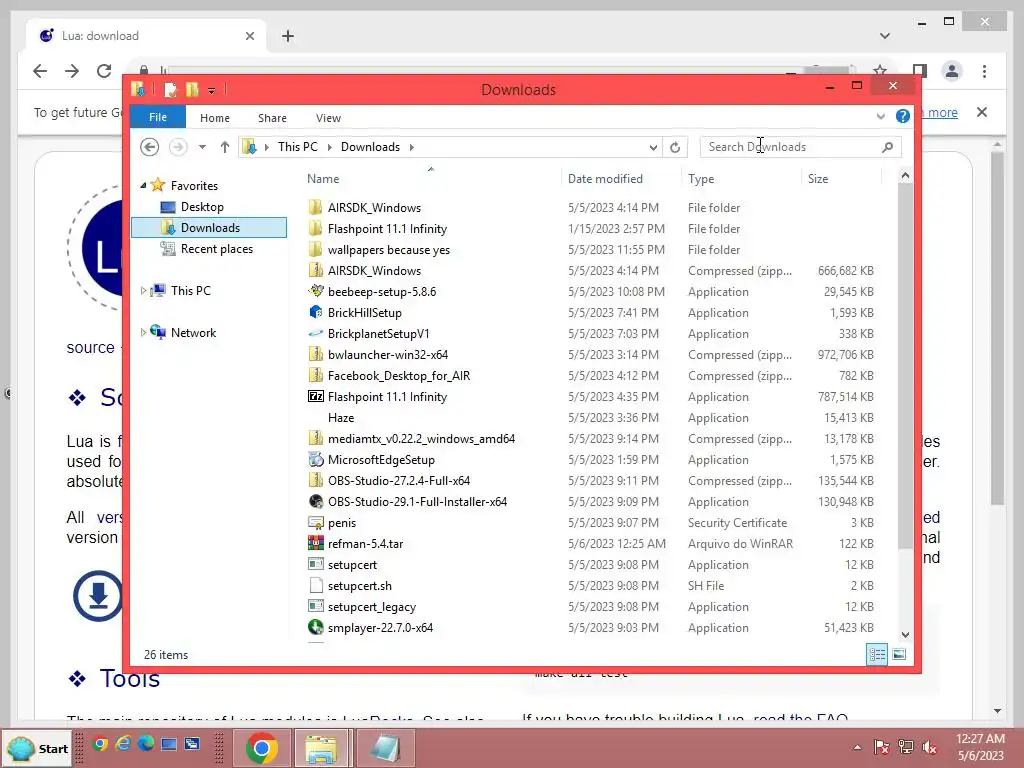Open the File Explorer taskbar button
Viewport: 1024px width, 768px height.
(x=321, y=748)
